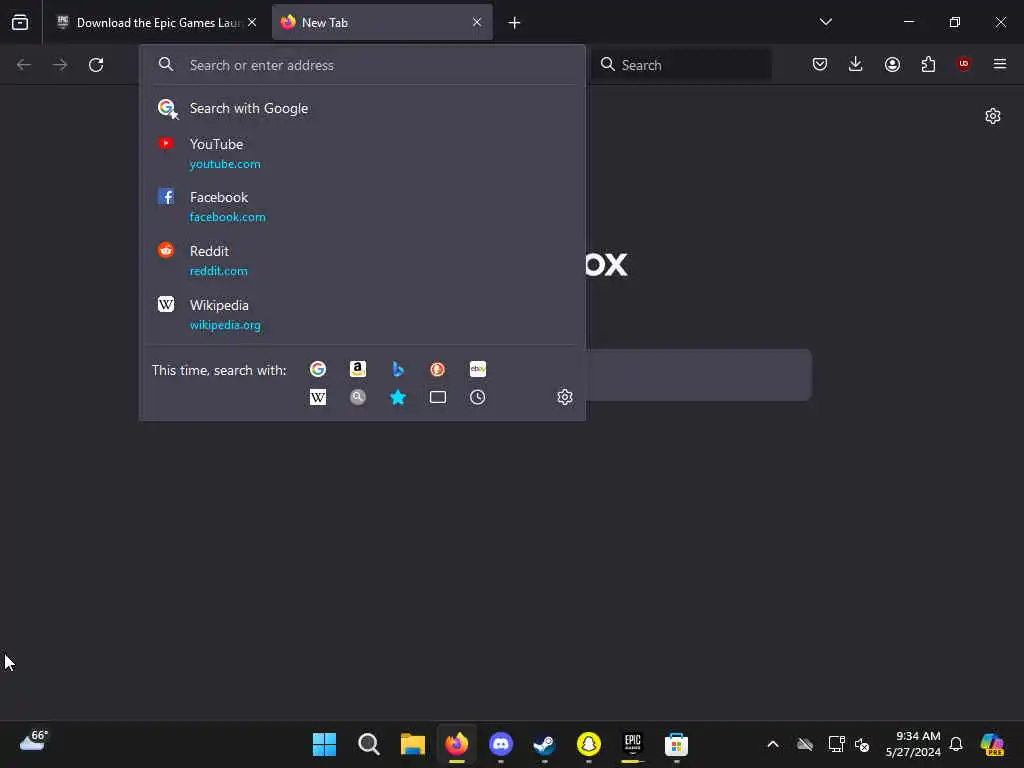1024x768 pixels.
Task: Choose the Reddit suggestion
Action: click(362, 261)
